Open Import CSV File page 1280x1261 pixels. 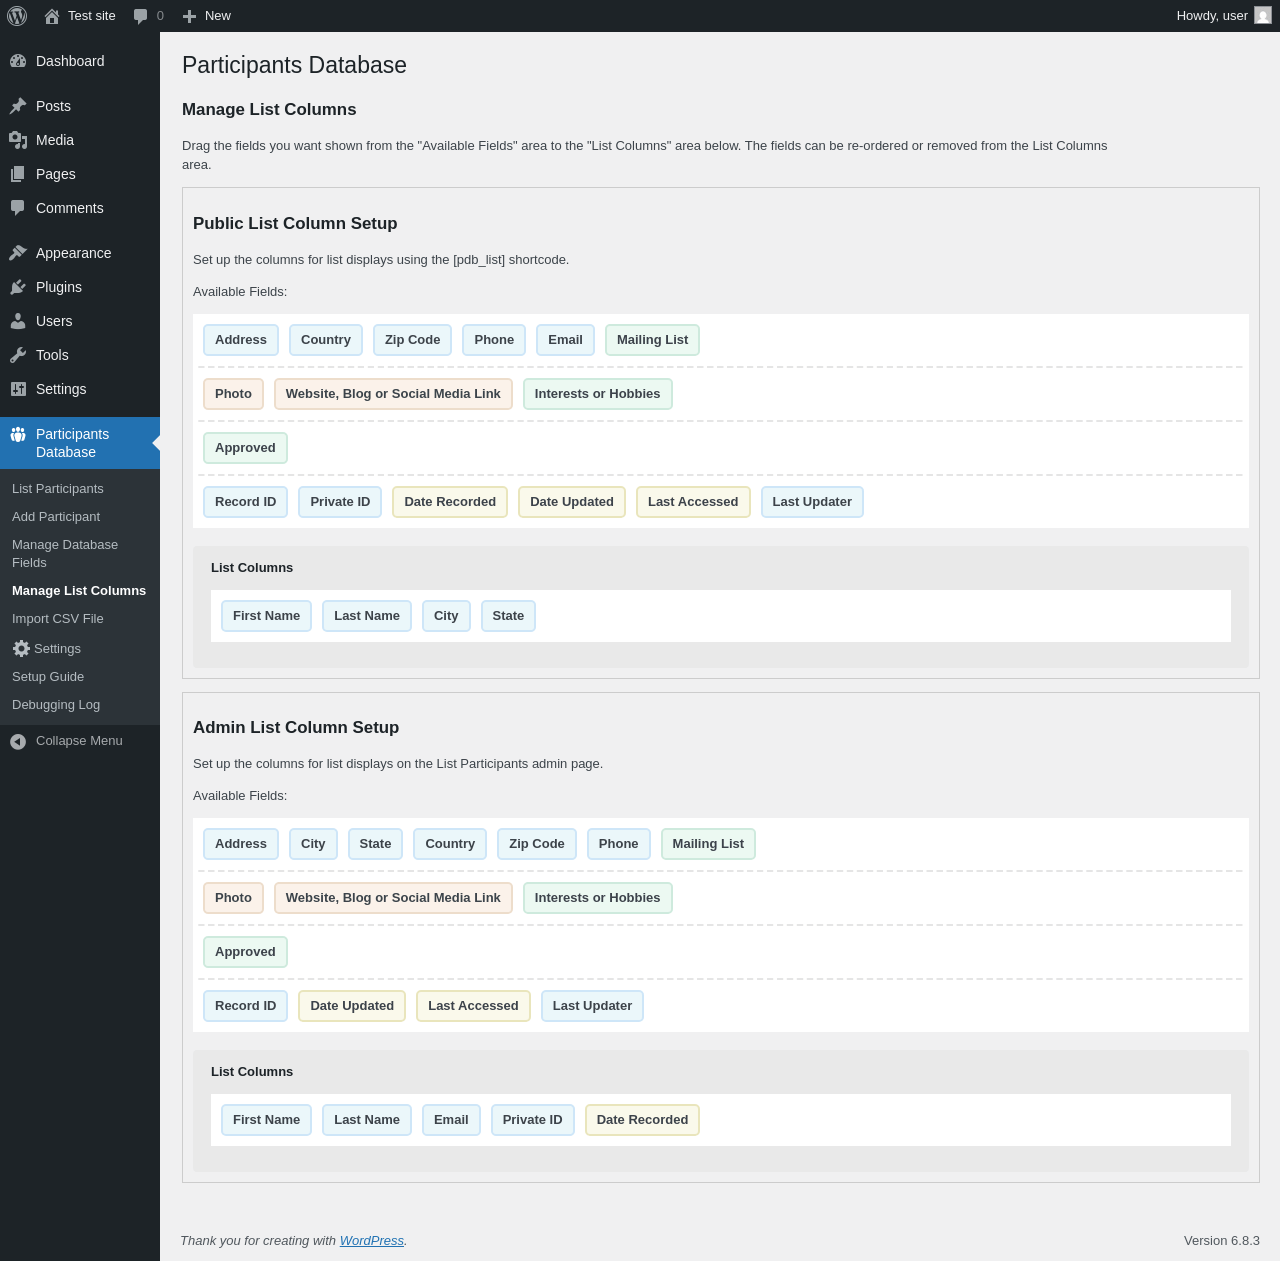click(58, 619)
